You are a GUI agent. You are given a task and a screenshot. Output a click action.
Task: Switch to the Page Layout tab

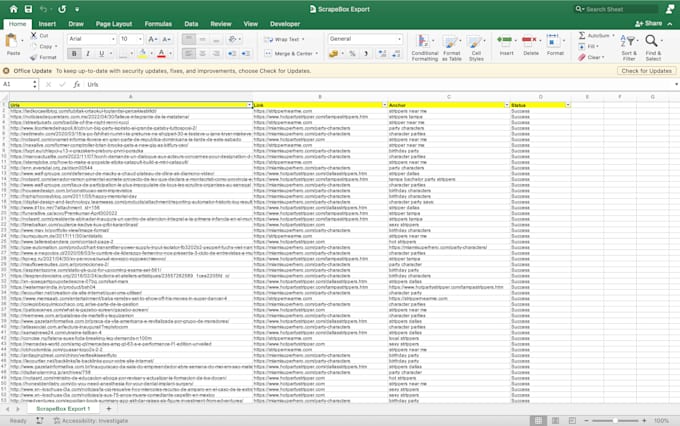click(x=114, y=24)
